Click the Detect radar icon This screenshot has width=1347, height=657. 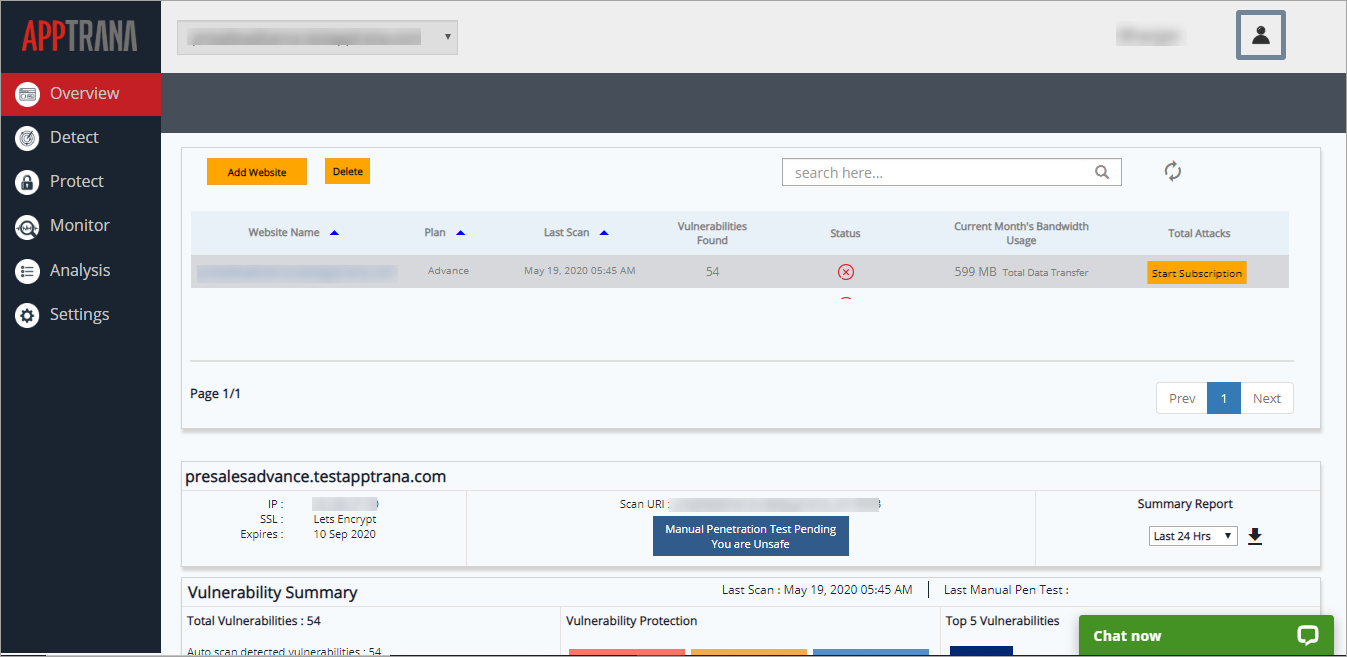coord(28,138)
